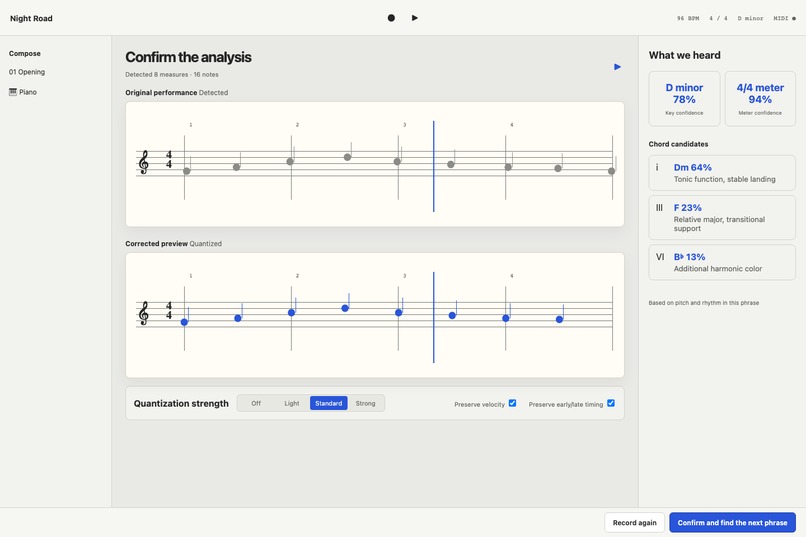
Task: Click the 4/4 time signature in Original staff
Action: point(169,159)
